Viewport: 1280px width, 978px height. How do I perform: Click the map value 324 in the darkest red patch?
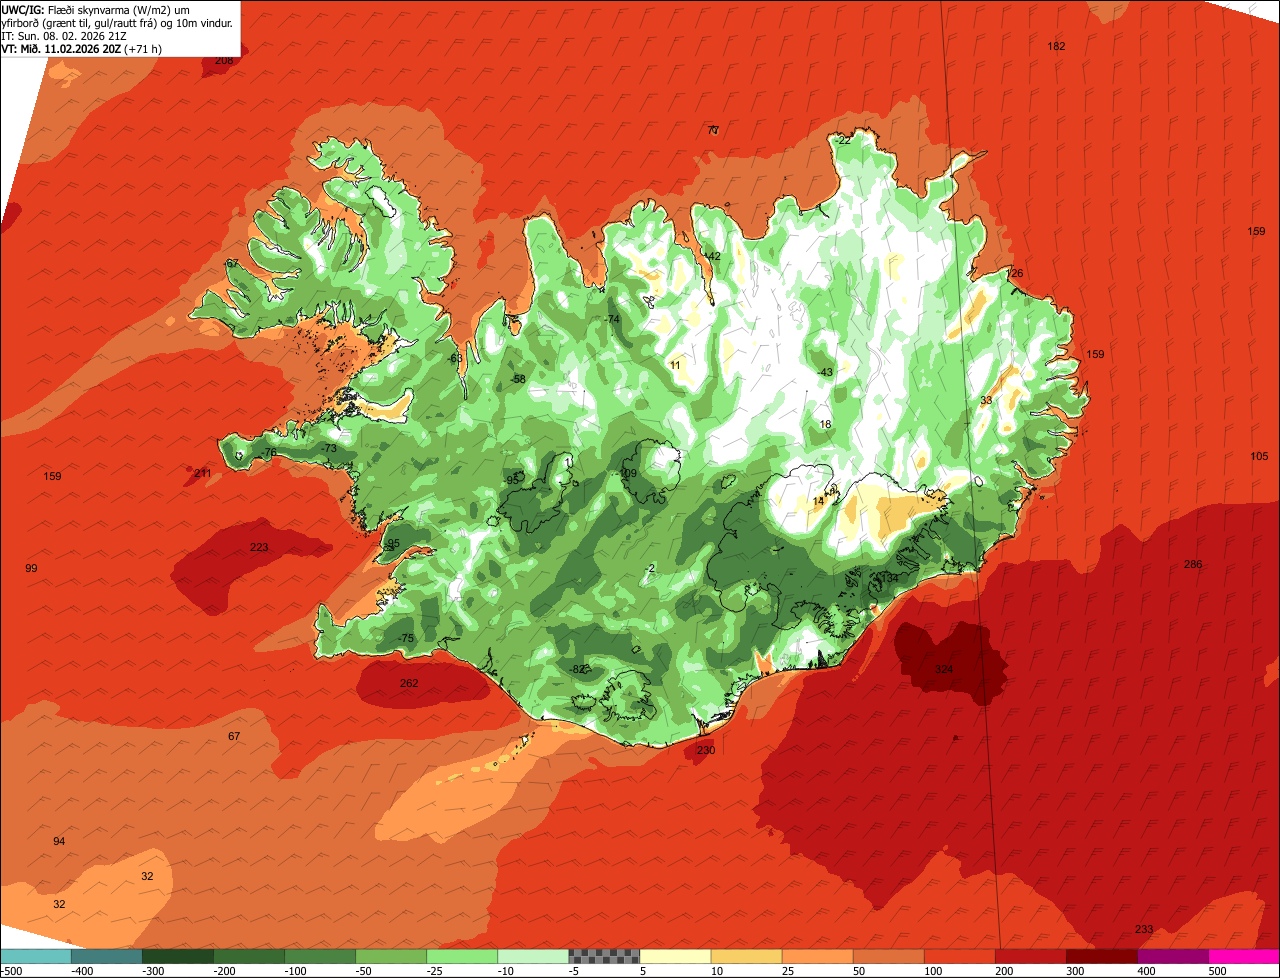point(943,669)
